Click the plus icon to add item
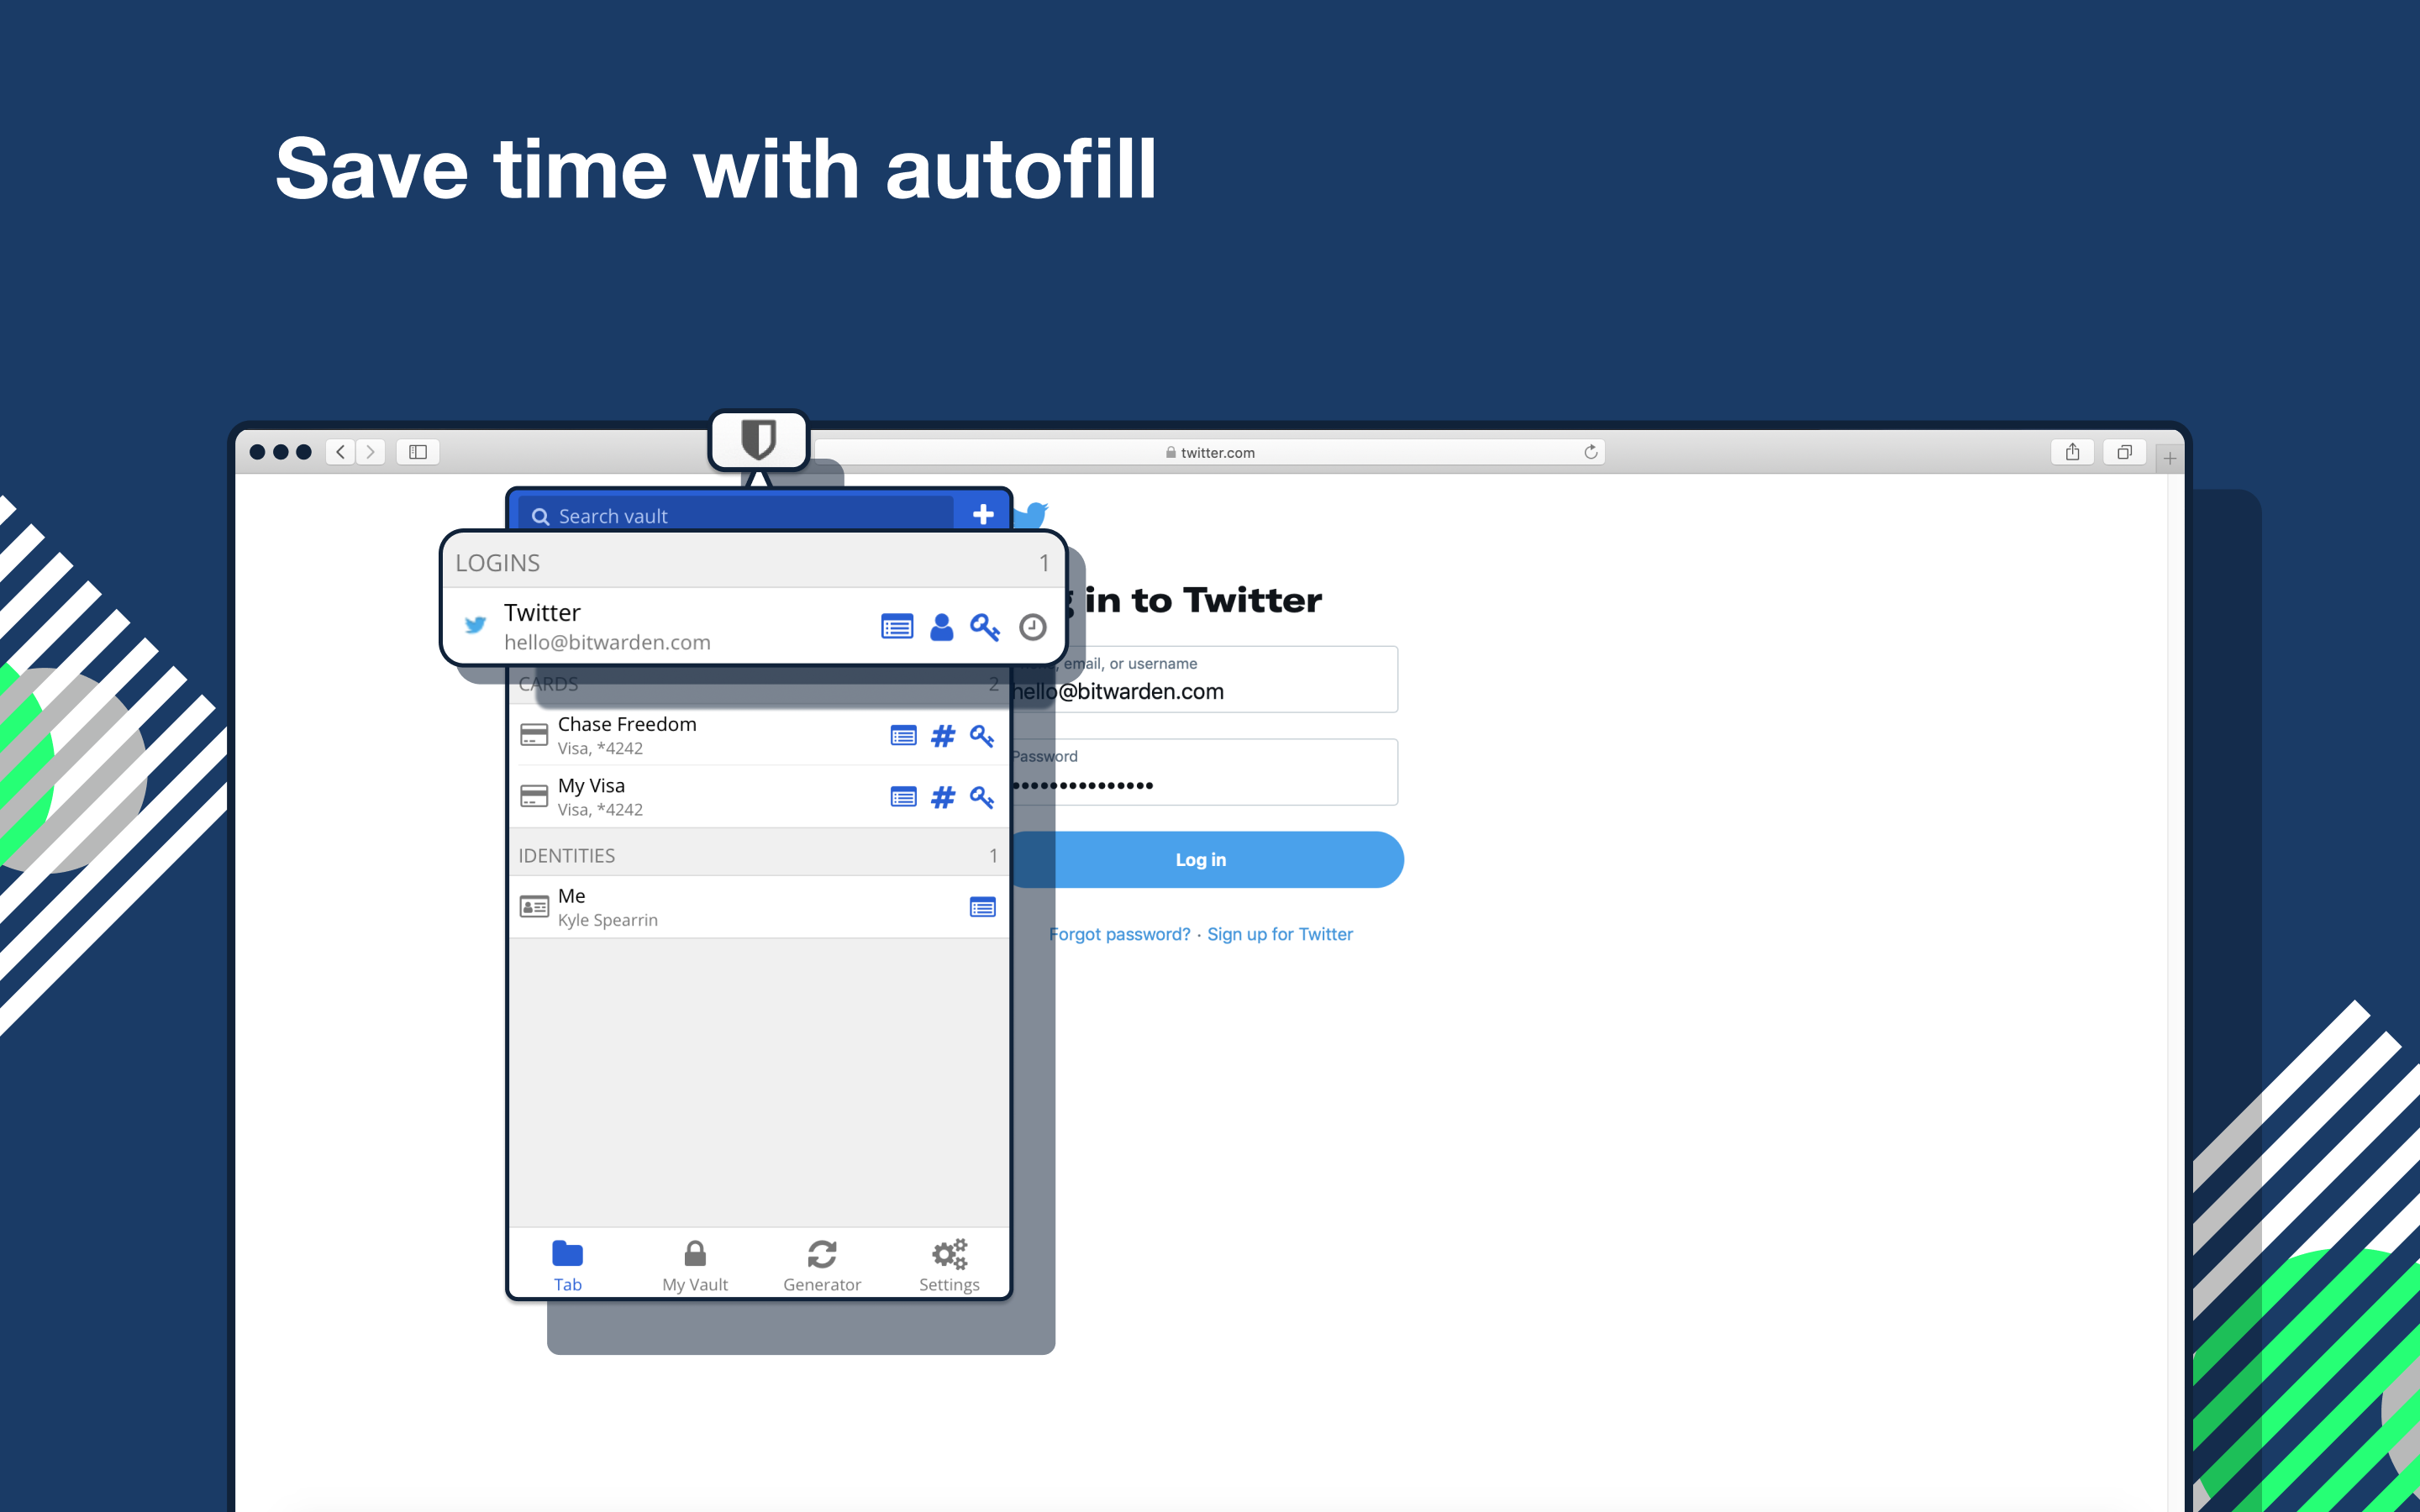 pyautogui.click(x=982, y=514)
